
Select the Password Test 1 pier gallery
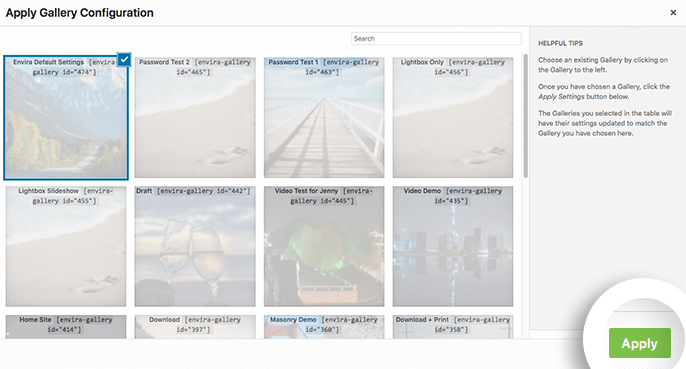click(324, 118)
